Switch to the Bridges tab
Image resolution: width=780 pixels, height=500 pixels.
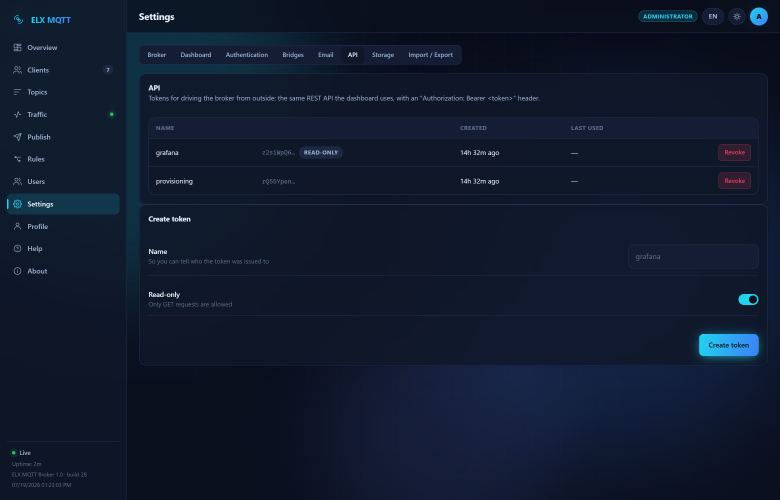coord(293,55)
